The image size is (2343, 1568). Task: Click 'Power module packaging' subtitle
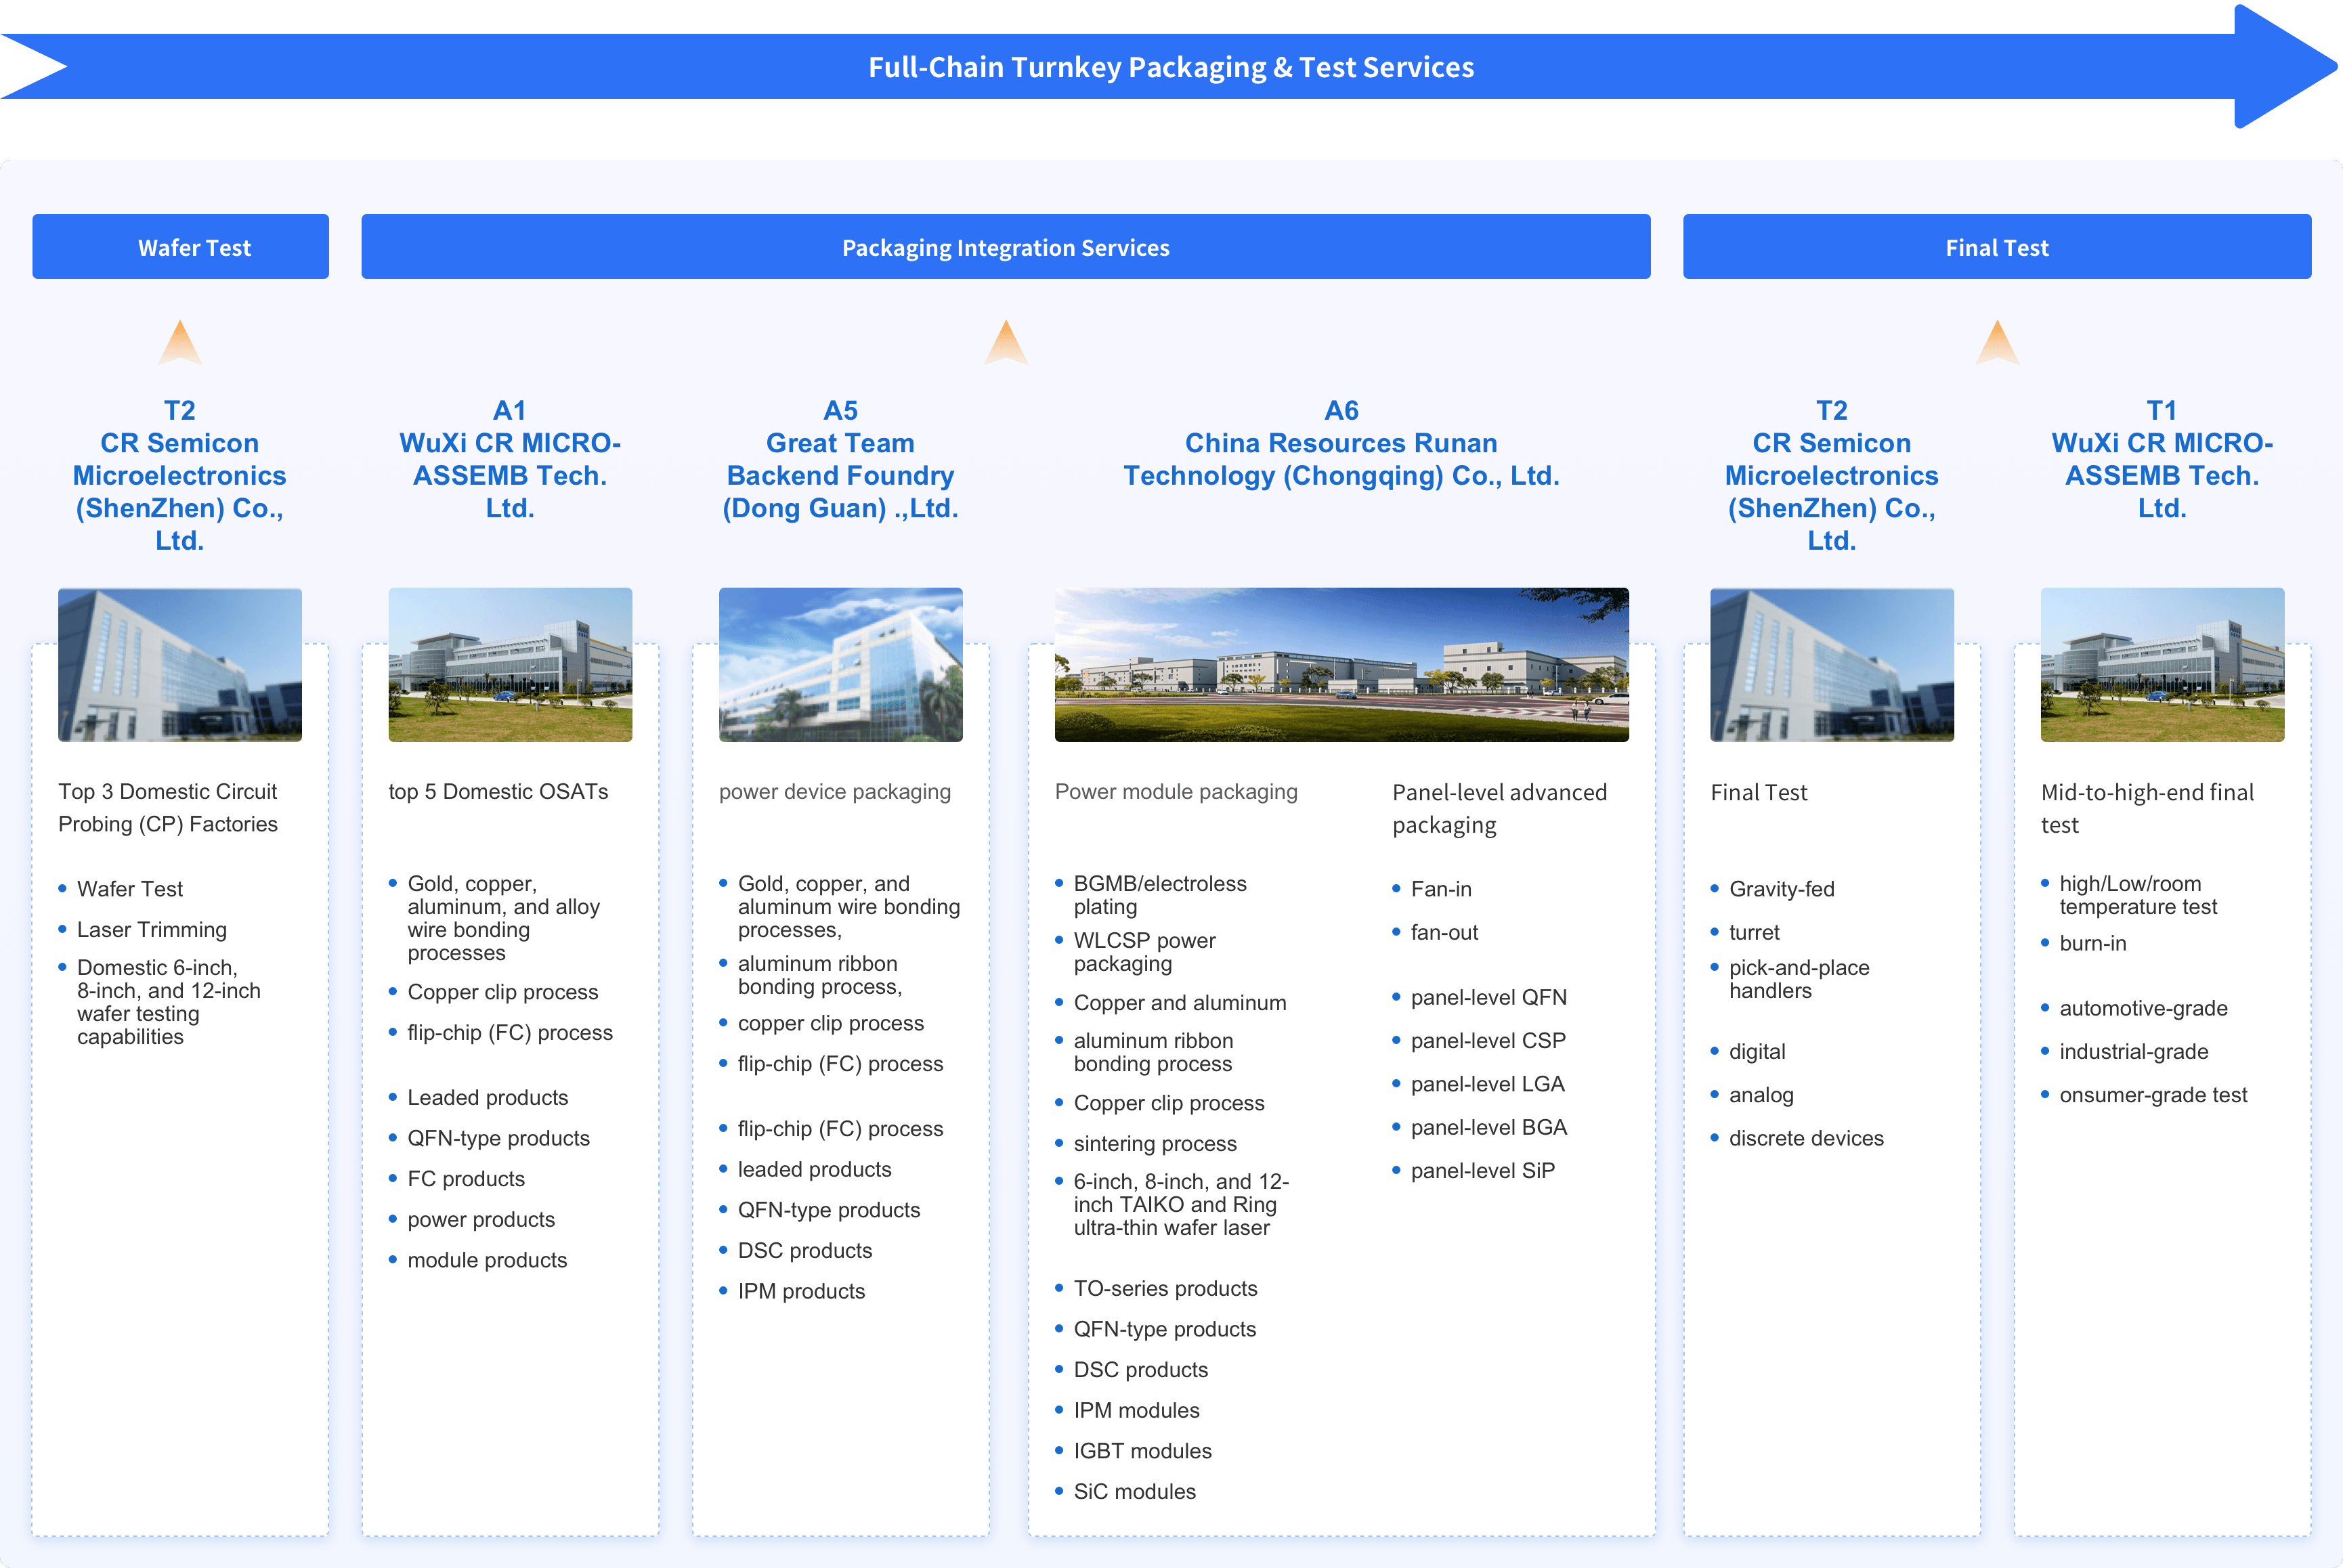pos(1176,792)
